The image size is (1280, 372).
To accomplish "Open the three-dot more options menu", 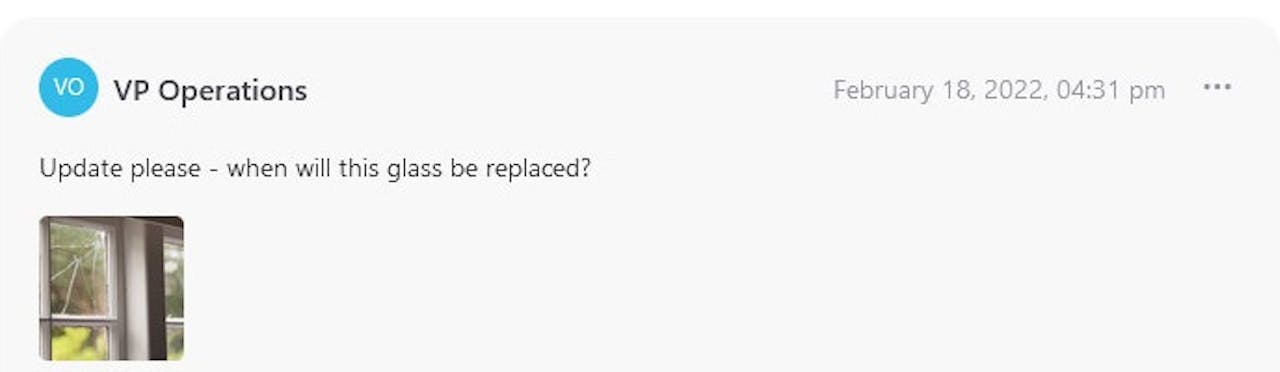I will pos(1217,88).
